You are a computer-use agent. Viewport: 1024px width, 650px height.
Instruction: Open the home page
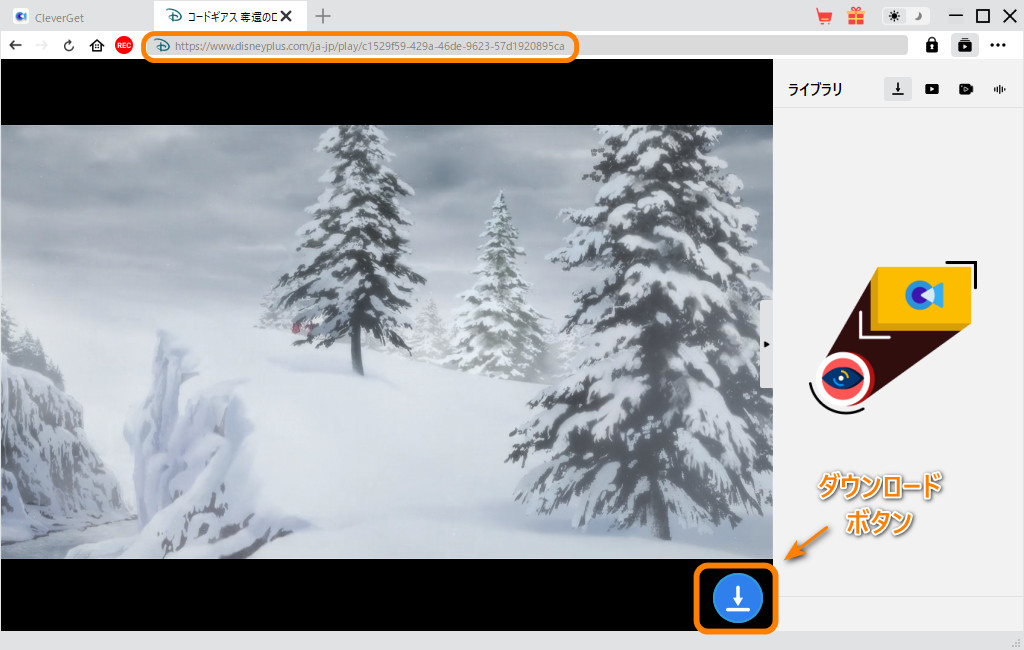(97, 45)
